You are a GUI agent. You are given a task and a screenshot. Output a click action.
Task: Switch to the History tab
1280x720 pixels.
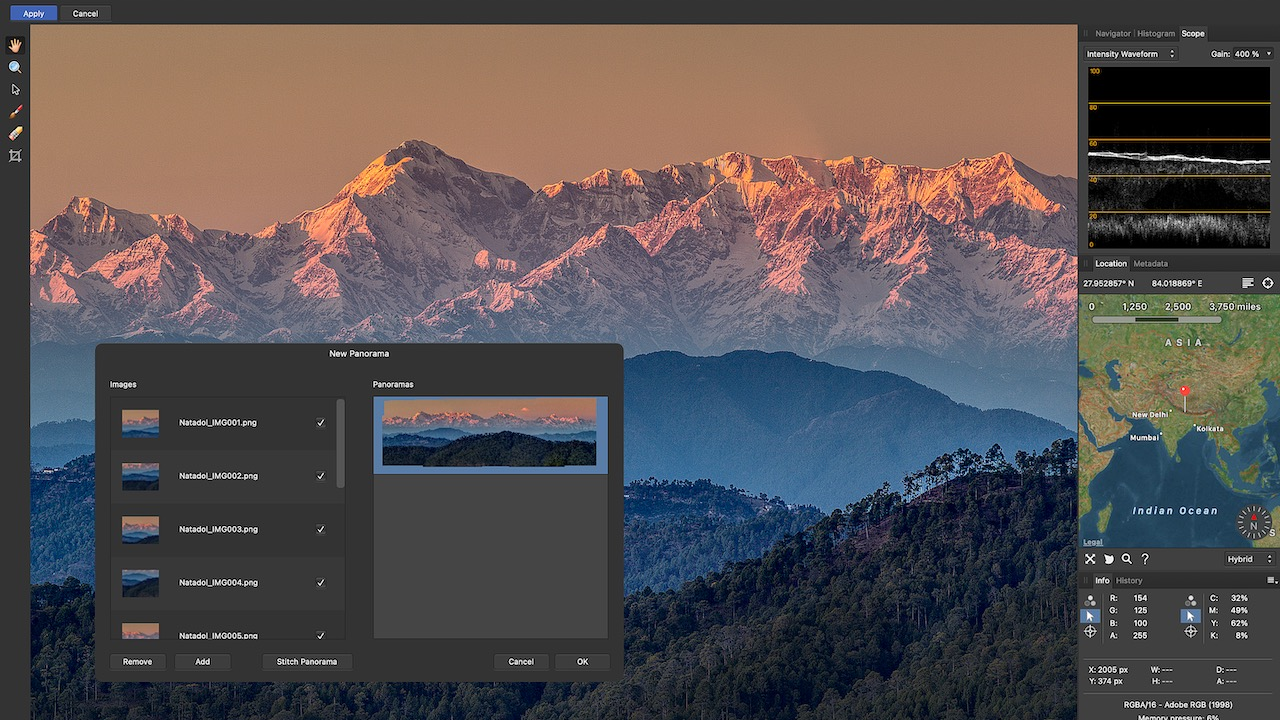pyautogui.click(x=1129, y=580)
